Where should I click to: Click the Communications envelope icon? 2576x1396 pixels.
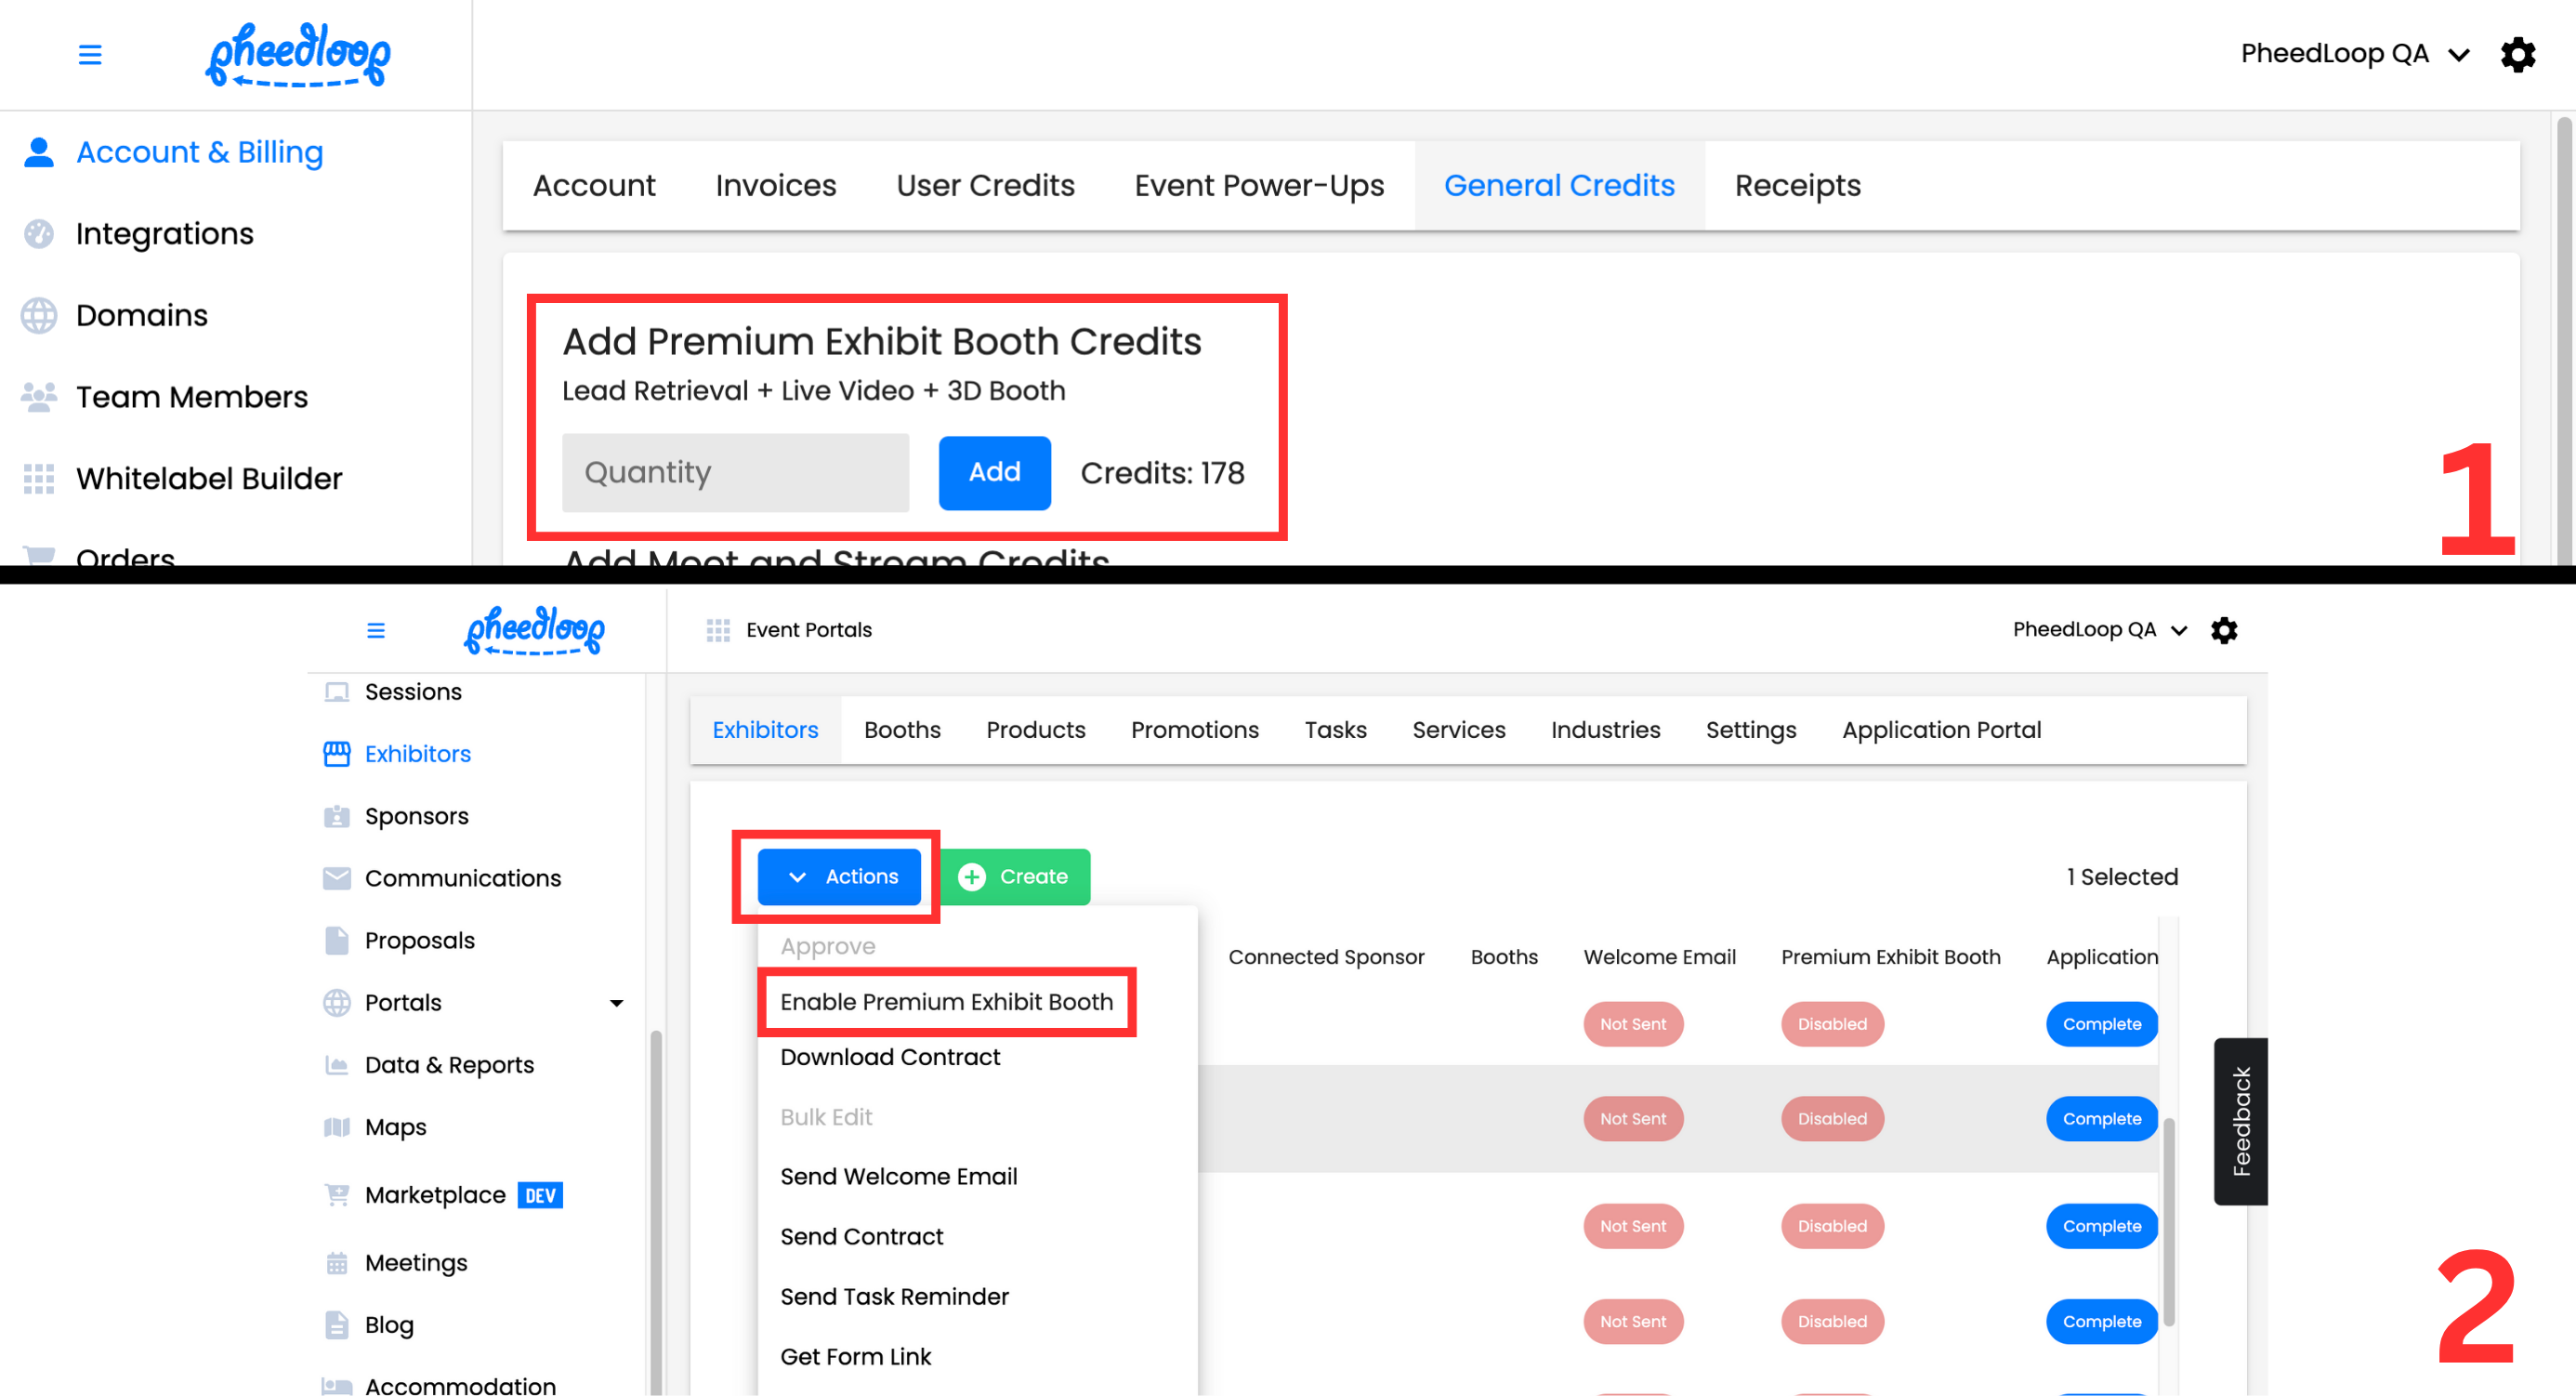(337, 878)
